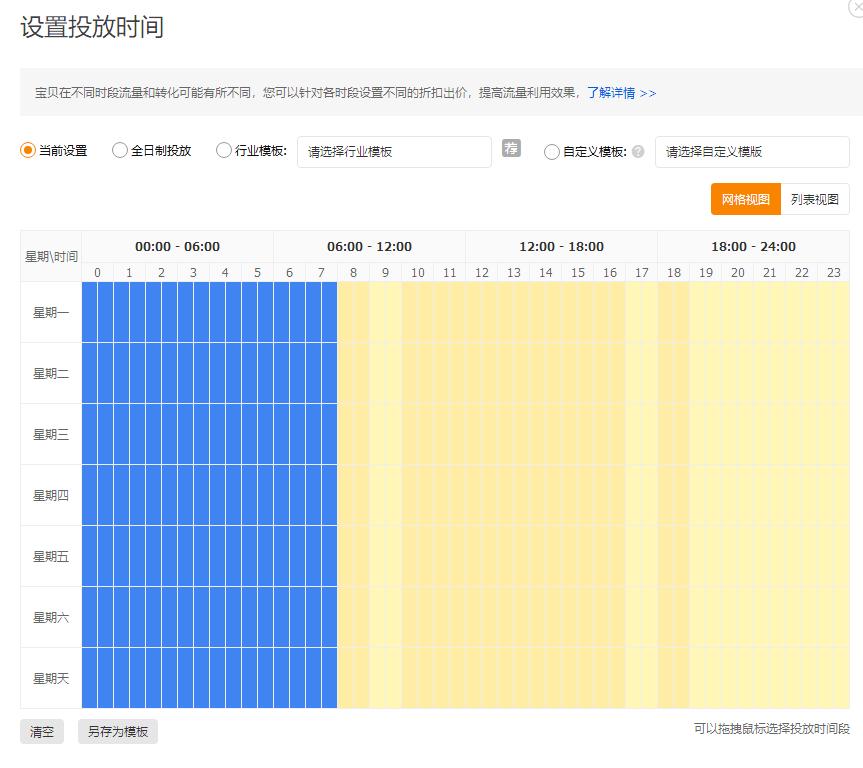The height and width of the screenshot is (768, 863).
Task: Open the 请选择行业模板 dropdown
Action: coord(393,152)
